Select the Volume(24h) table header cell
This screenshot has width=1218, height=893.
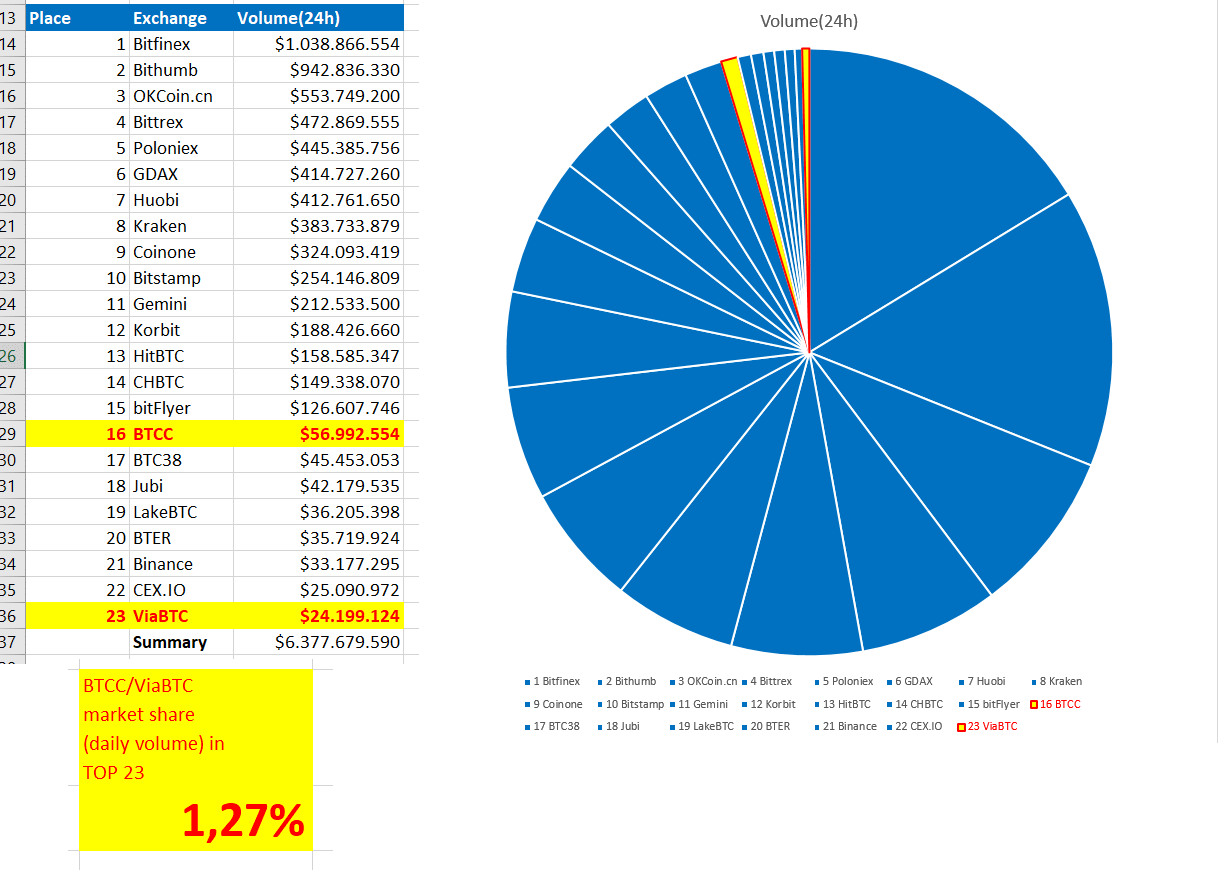click(x=319, y=18)
